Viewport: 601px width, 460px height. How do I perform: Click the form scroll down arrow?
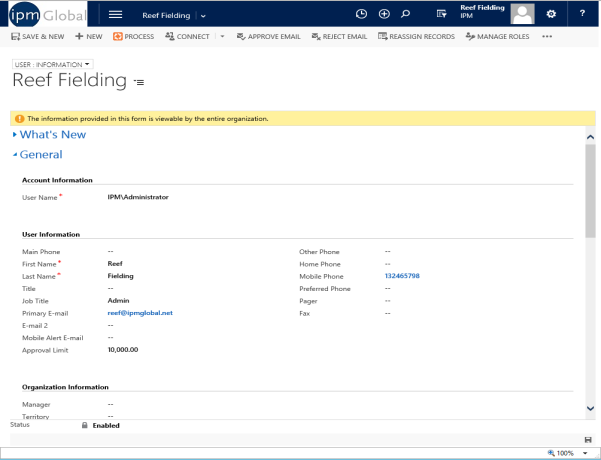click(590, 409)
